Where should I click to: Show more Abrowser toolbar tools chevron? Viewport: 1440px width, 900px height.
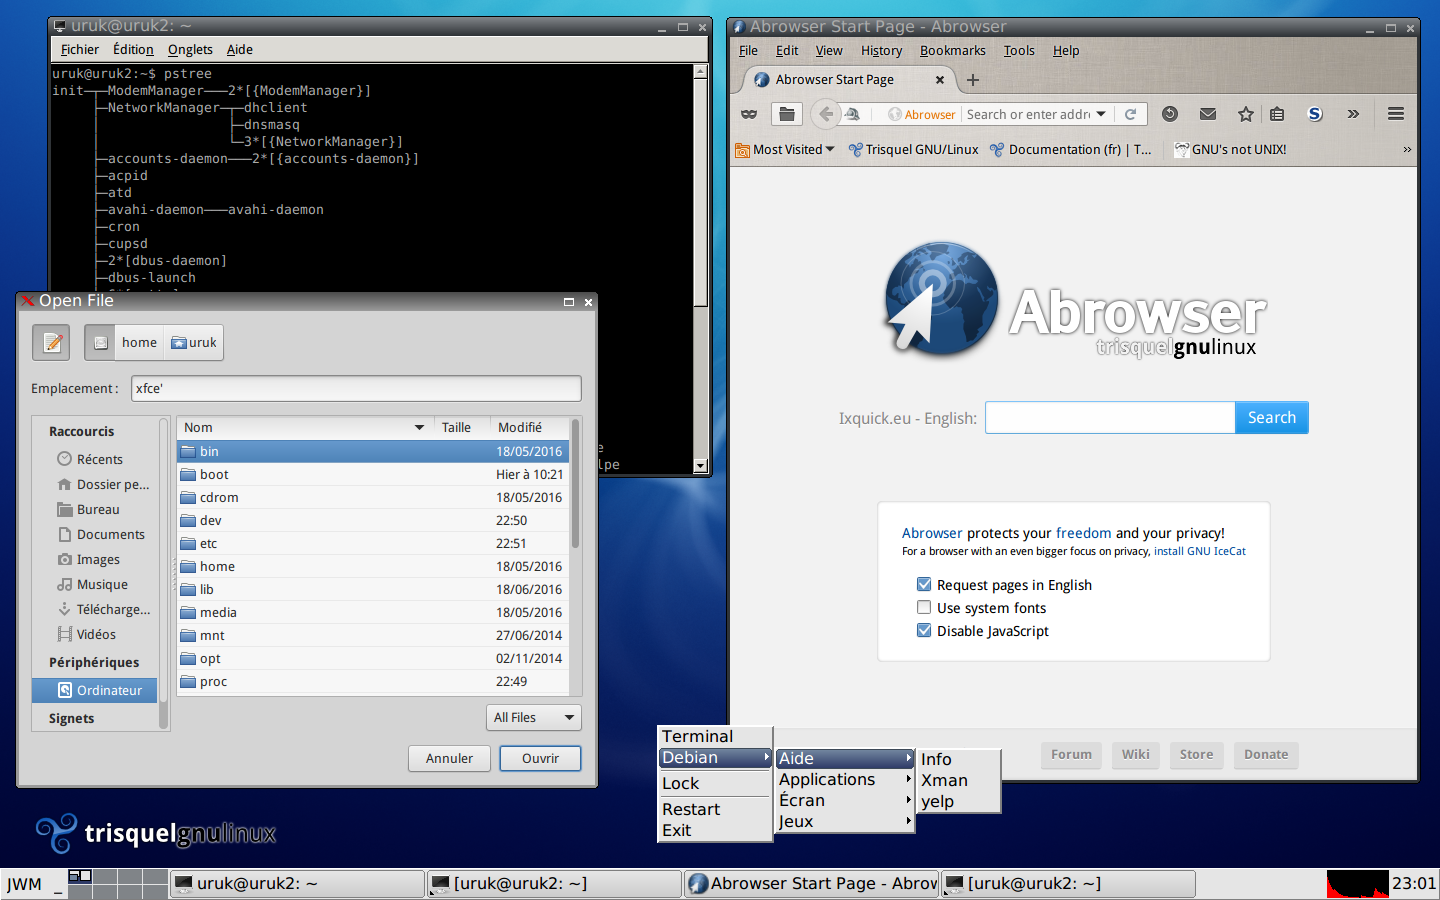coord(1353,114)
